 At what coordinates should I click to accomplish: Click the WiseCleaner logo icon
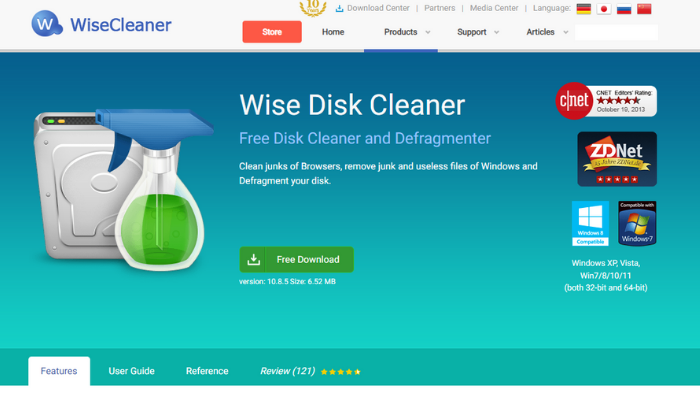point(46,24)
